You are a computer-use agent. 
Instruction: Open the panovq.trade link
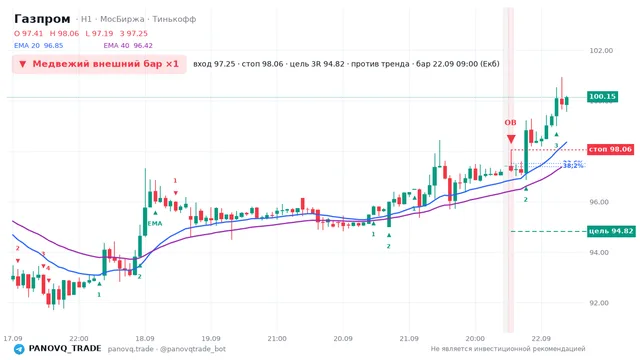(x=131, y=349)
